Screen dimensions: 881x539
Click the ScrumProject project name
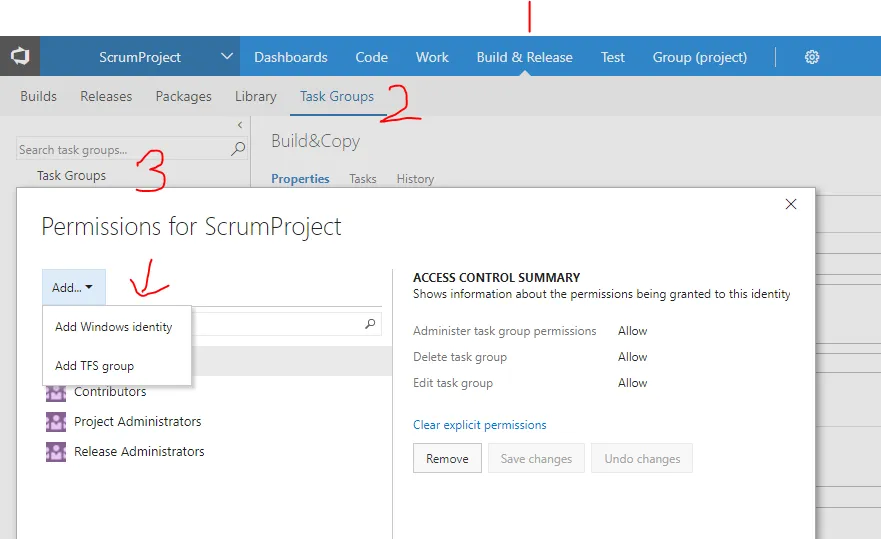pos(140,57)
